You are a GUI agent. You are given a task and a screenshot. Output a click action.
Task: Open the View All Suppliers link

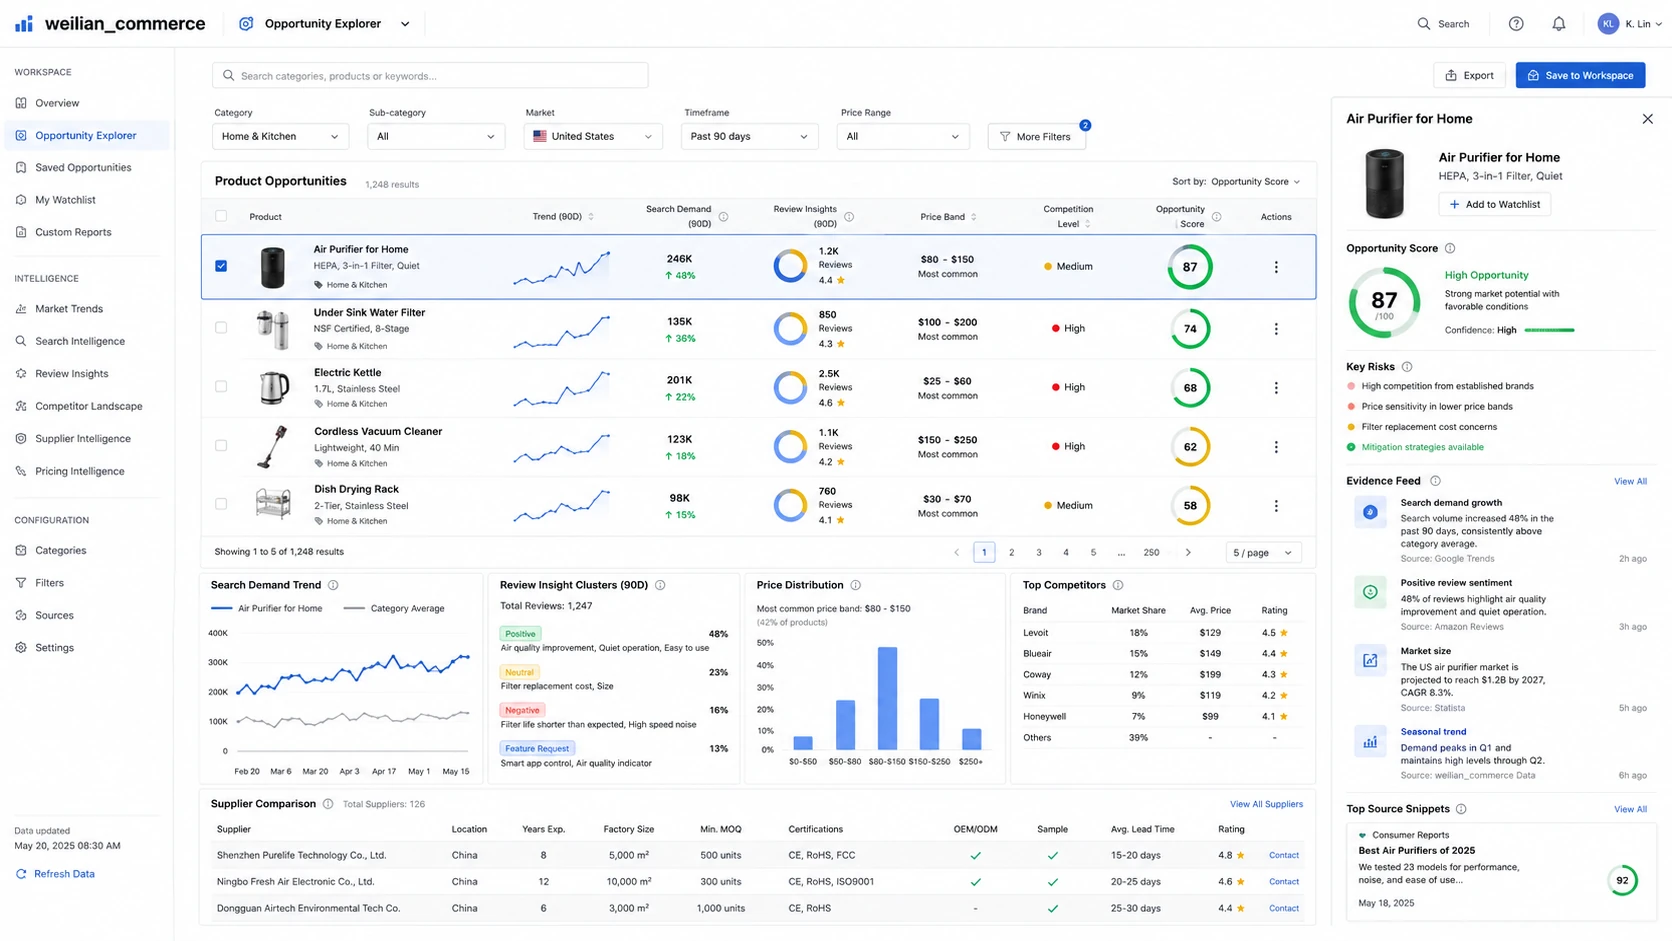(x=1266, y=804)
